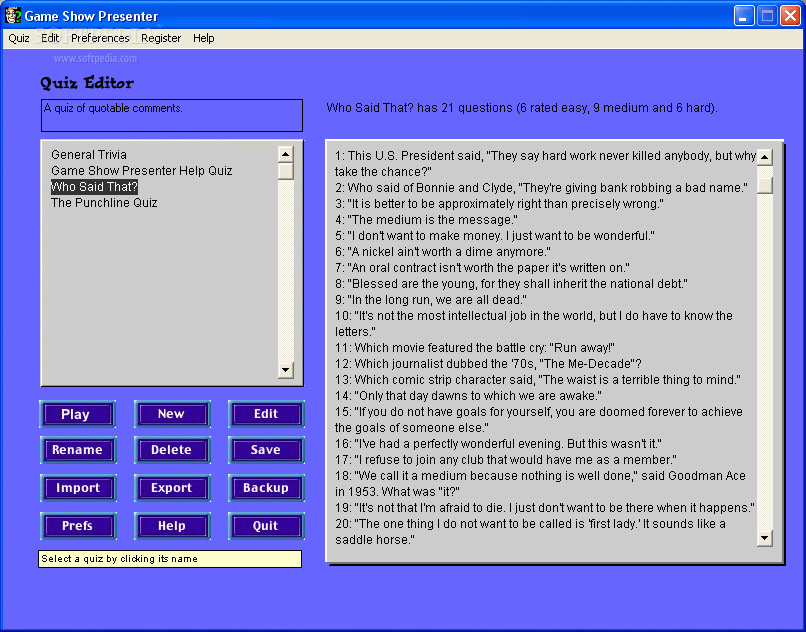Click question 11 about the 'Run away!' battle cry
Screen dimensions: 806x632
pyautogui.click(x=475, y=348)
